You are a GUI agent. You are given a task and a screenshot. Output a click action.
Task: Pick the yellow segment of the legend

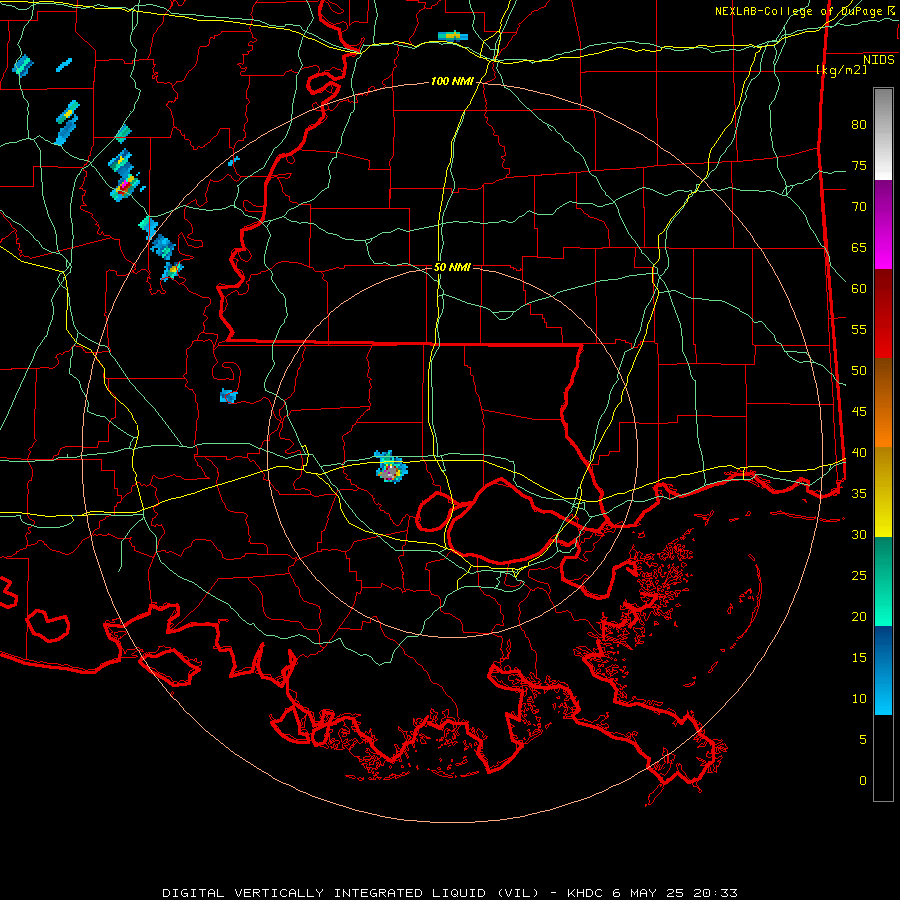click(x=883, y=492)
